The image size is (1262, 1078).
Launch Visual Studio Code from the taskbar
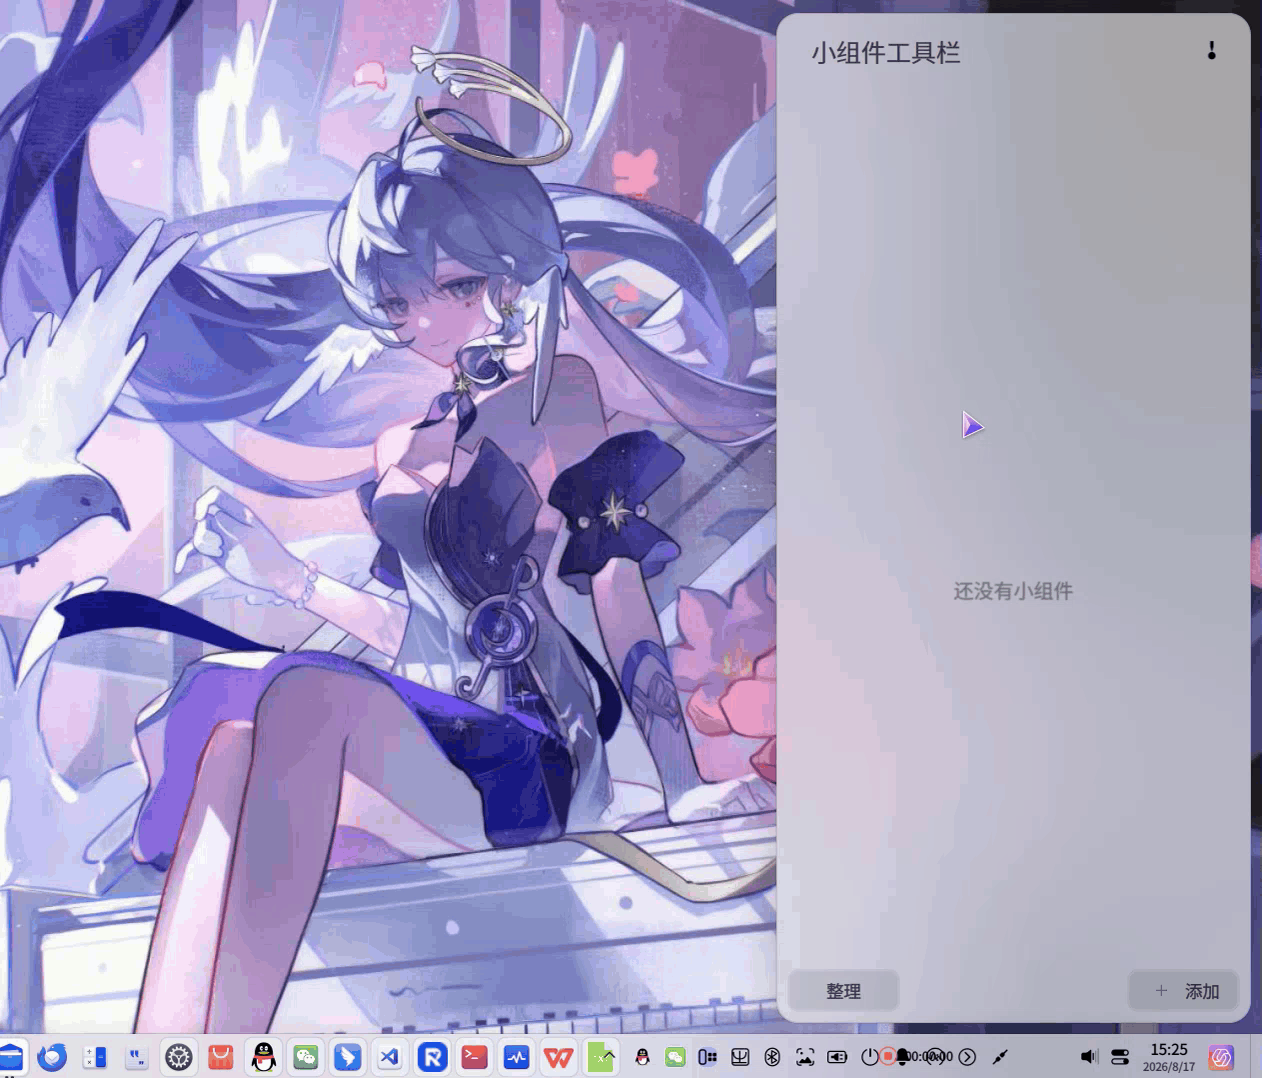(x=390, y=1056)
